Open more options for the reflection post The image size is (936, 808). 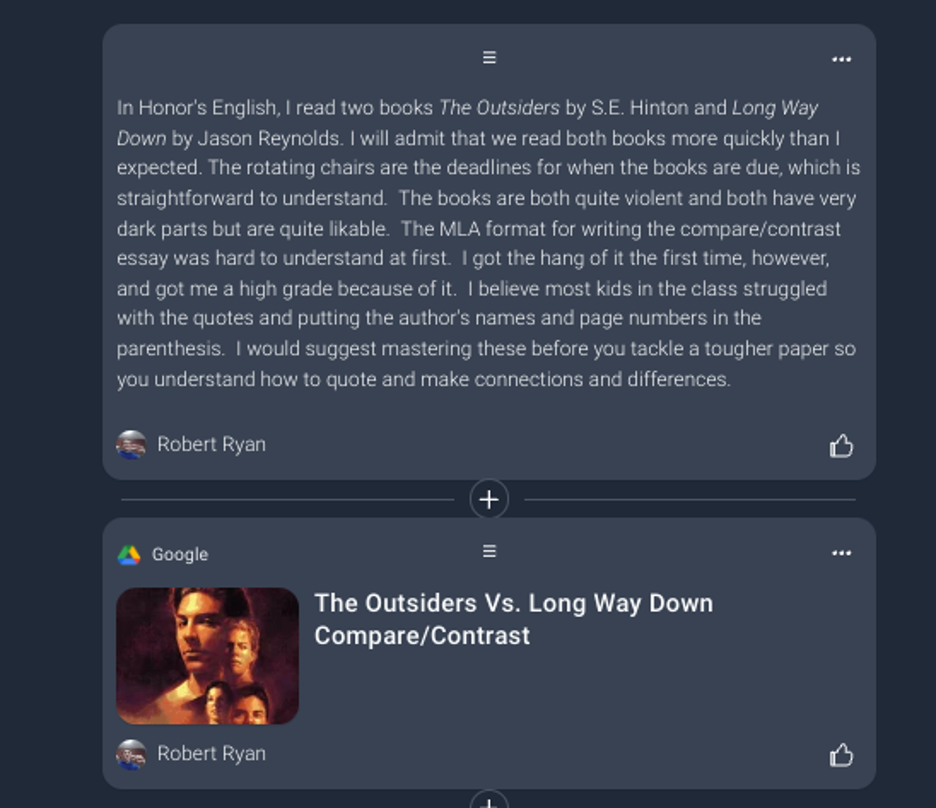click(842, 59)
